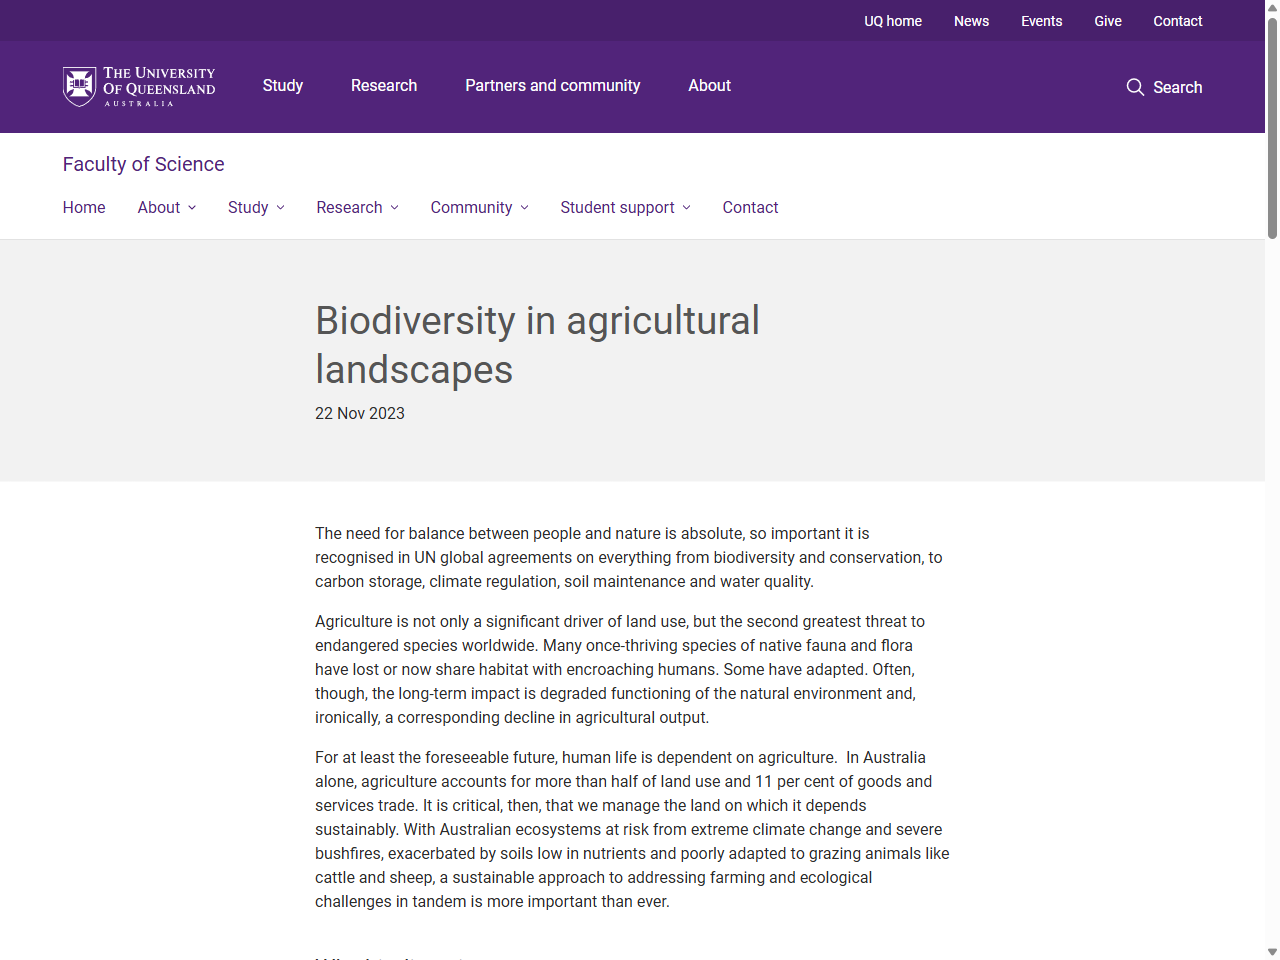The width and height of the screenshot is (1280, 960).
Task: Open the Faculty of Science site title
Action: pos(143,164)
